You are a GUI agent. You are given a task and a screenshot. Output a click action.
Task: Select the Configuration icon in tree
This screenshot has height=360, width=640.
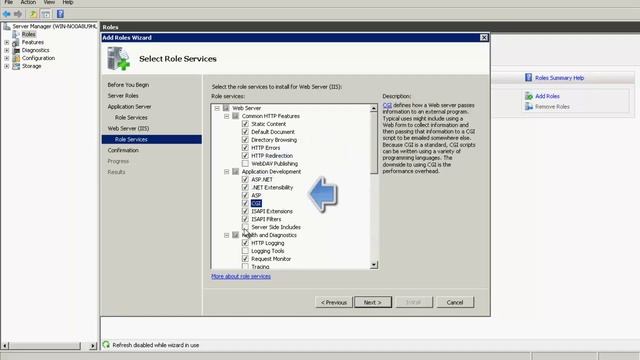[16, 58]
